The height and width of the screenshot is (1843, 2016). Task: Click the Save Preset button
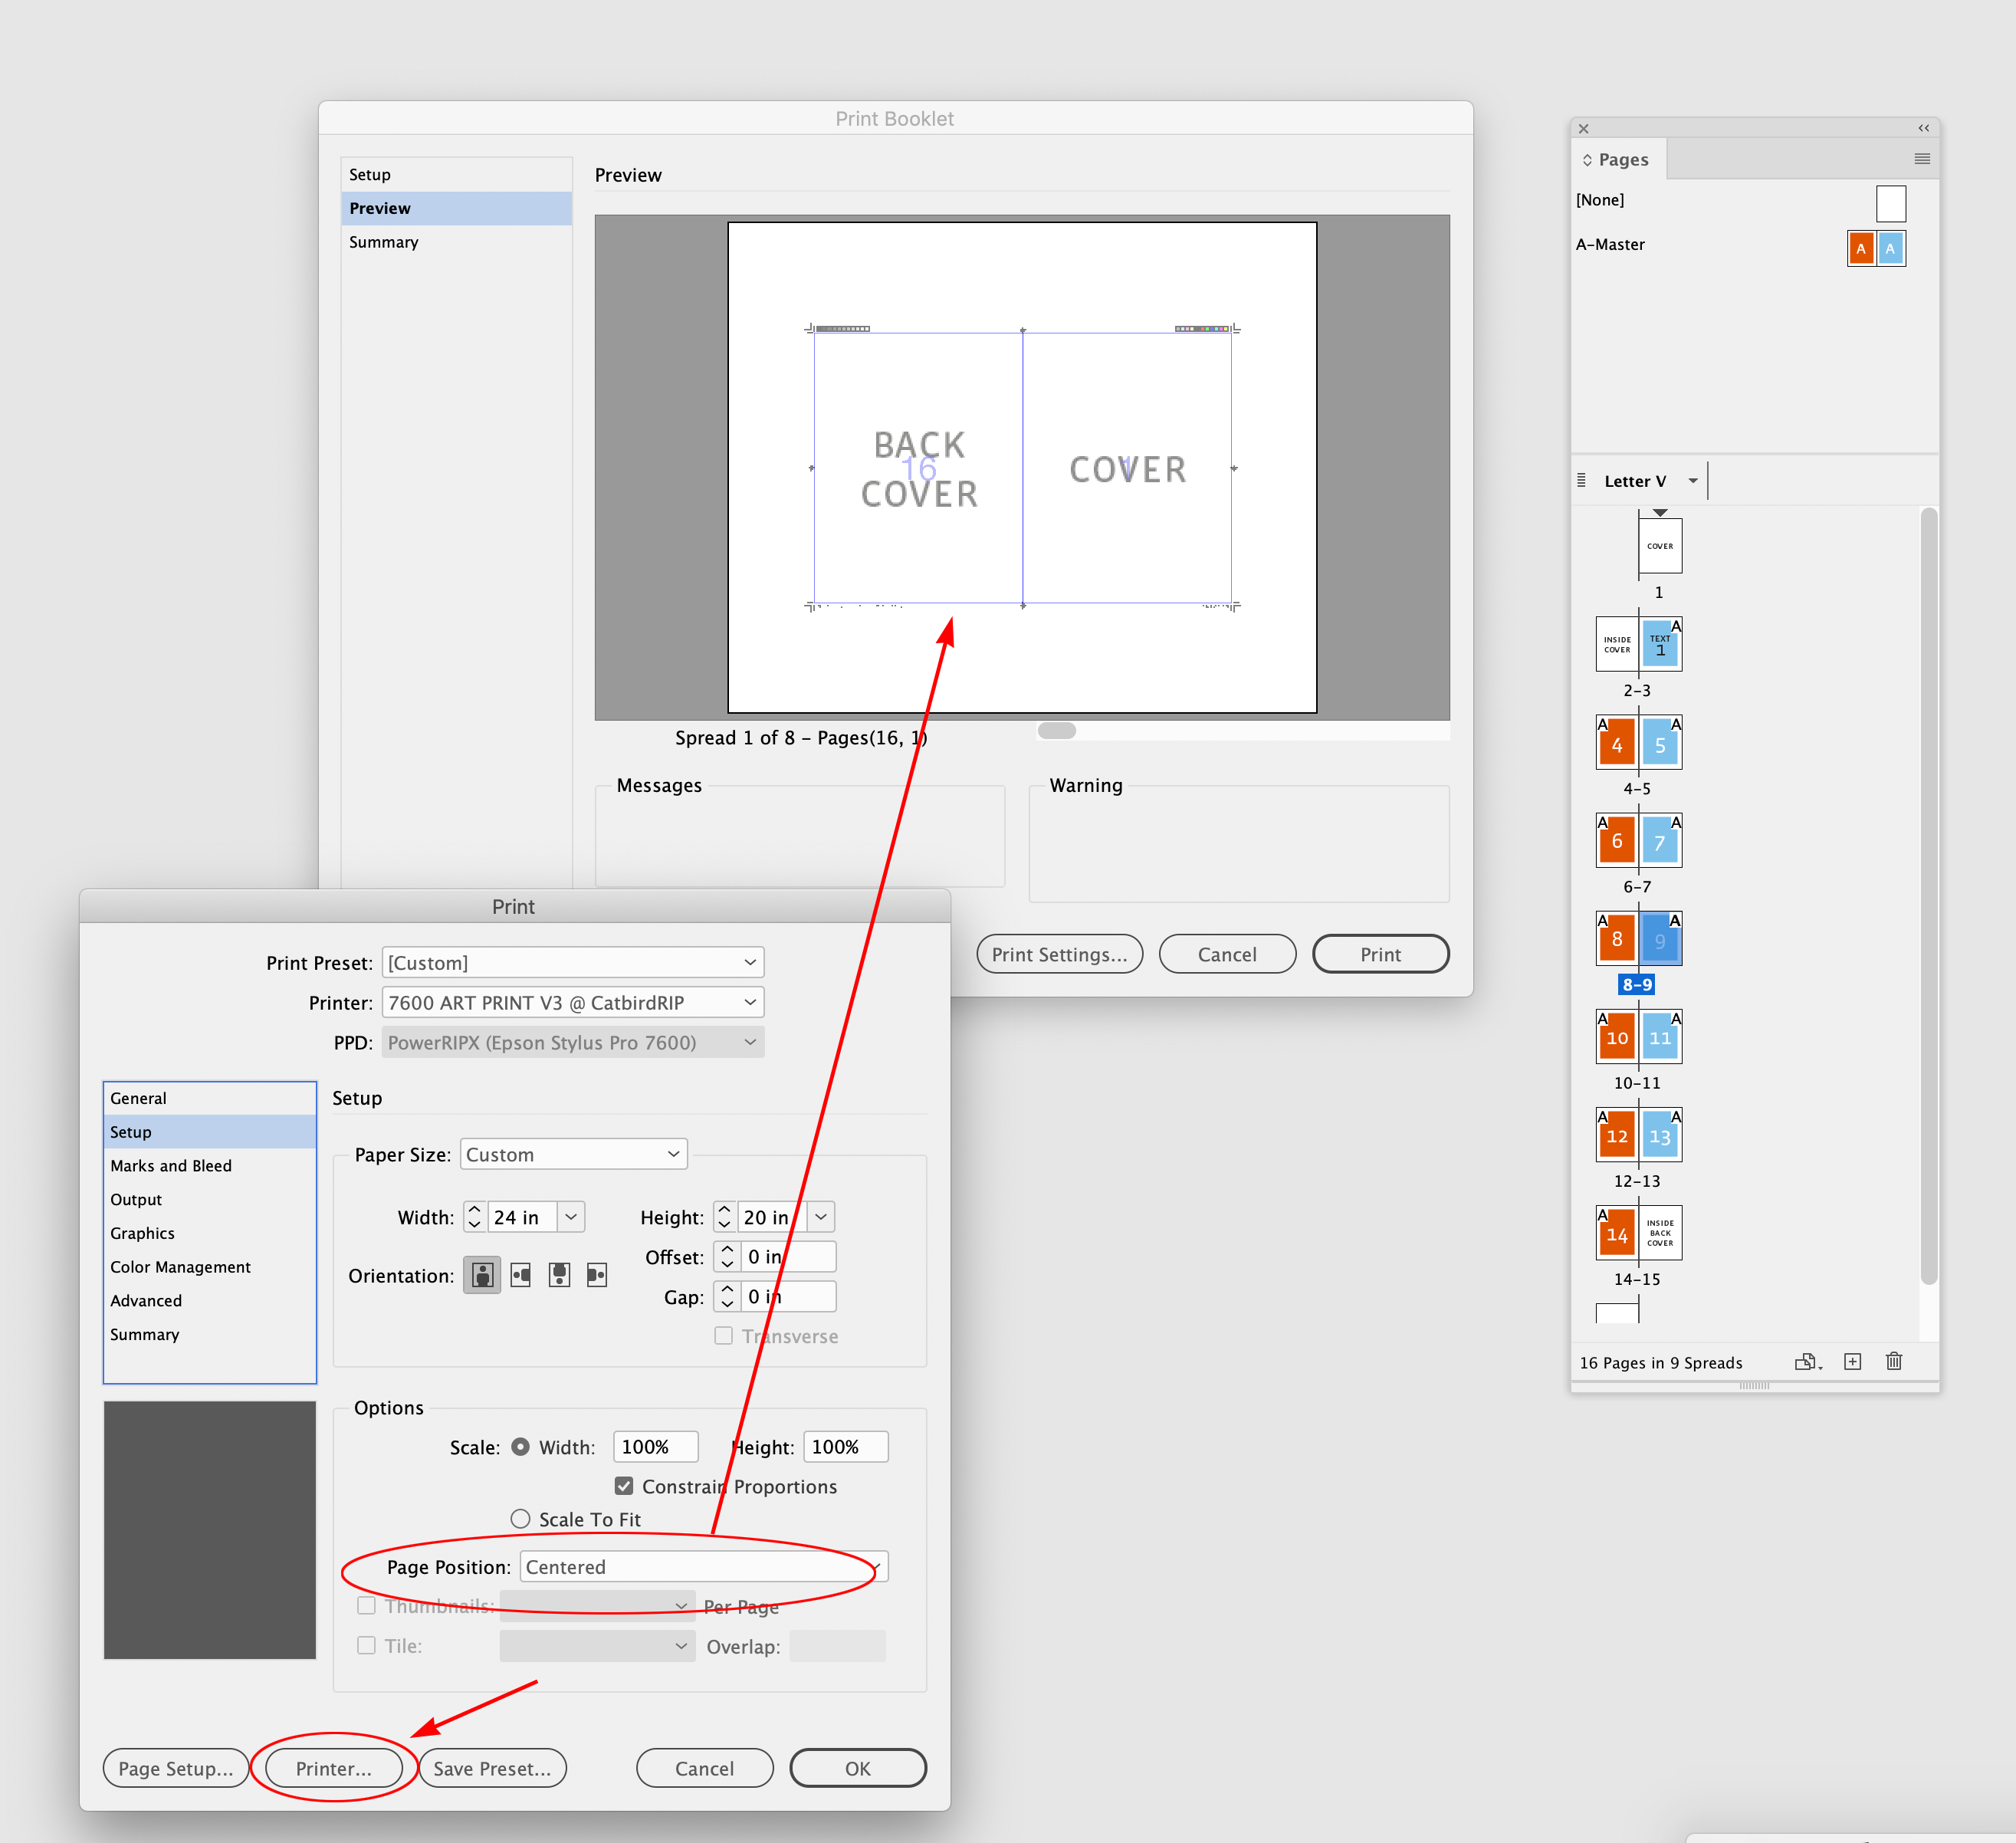pyautogui.click(x=492, y=1767)
